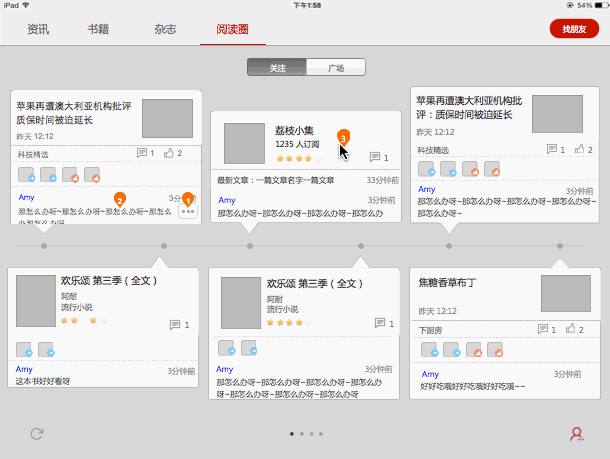
Task: Click the battery icon in the status bar
Action: [601, 5]
